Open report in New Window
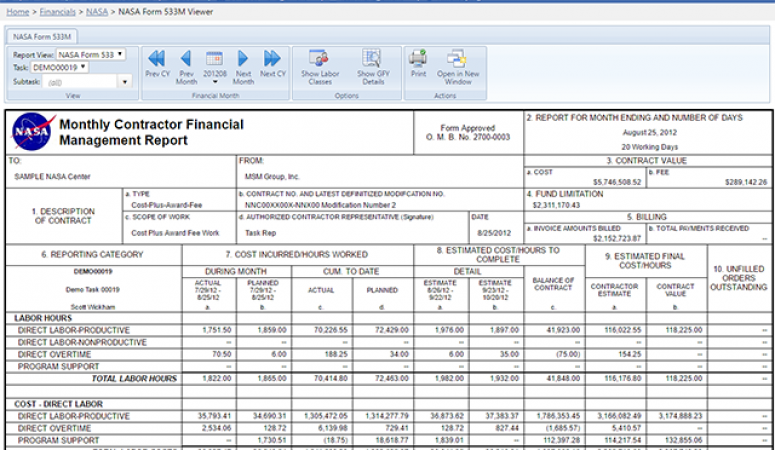The image size is (775, 450). click(x=458, y=67)
